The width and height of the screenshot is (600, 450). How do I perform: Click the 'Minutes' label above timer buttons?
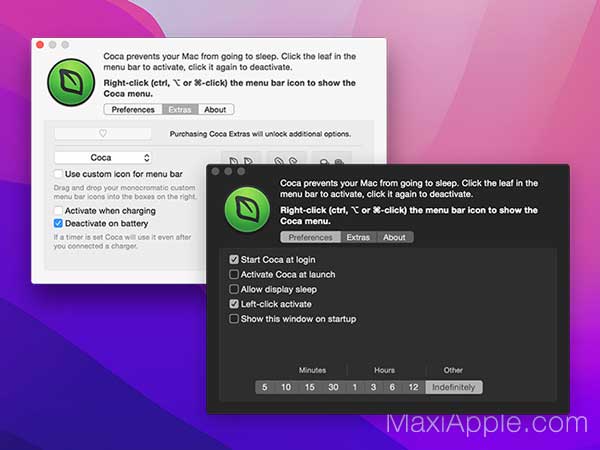pos(313,370)
